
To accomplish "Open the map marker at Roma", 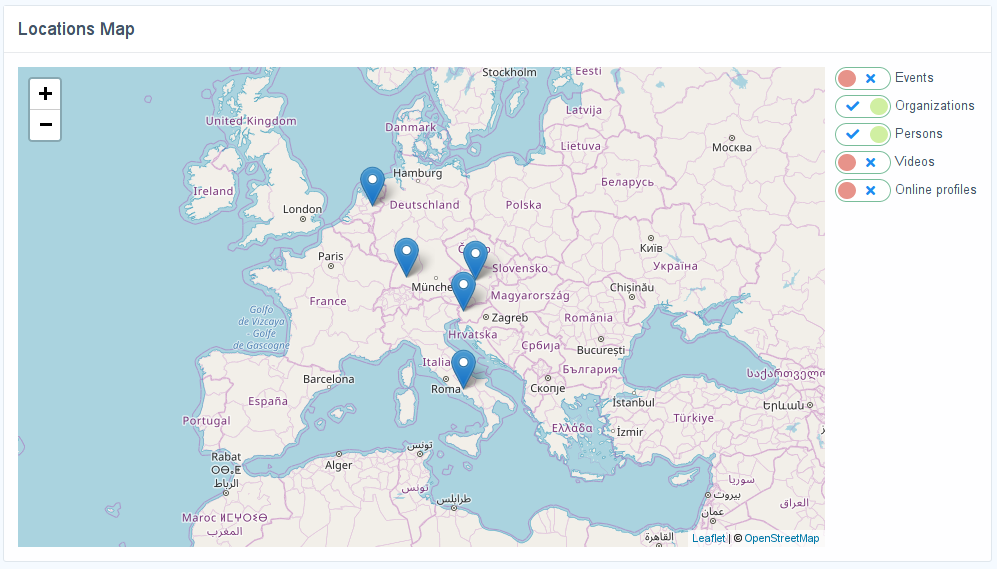I will [x=463, y=367].
